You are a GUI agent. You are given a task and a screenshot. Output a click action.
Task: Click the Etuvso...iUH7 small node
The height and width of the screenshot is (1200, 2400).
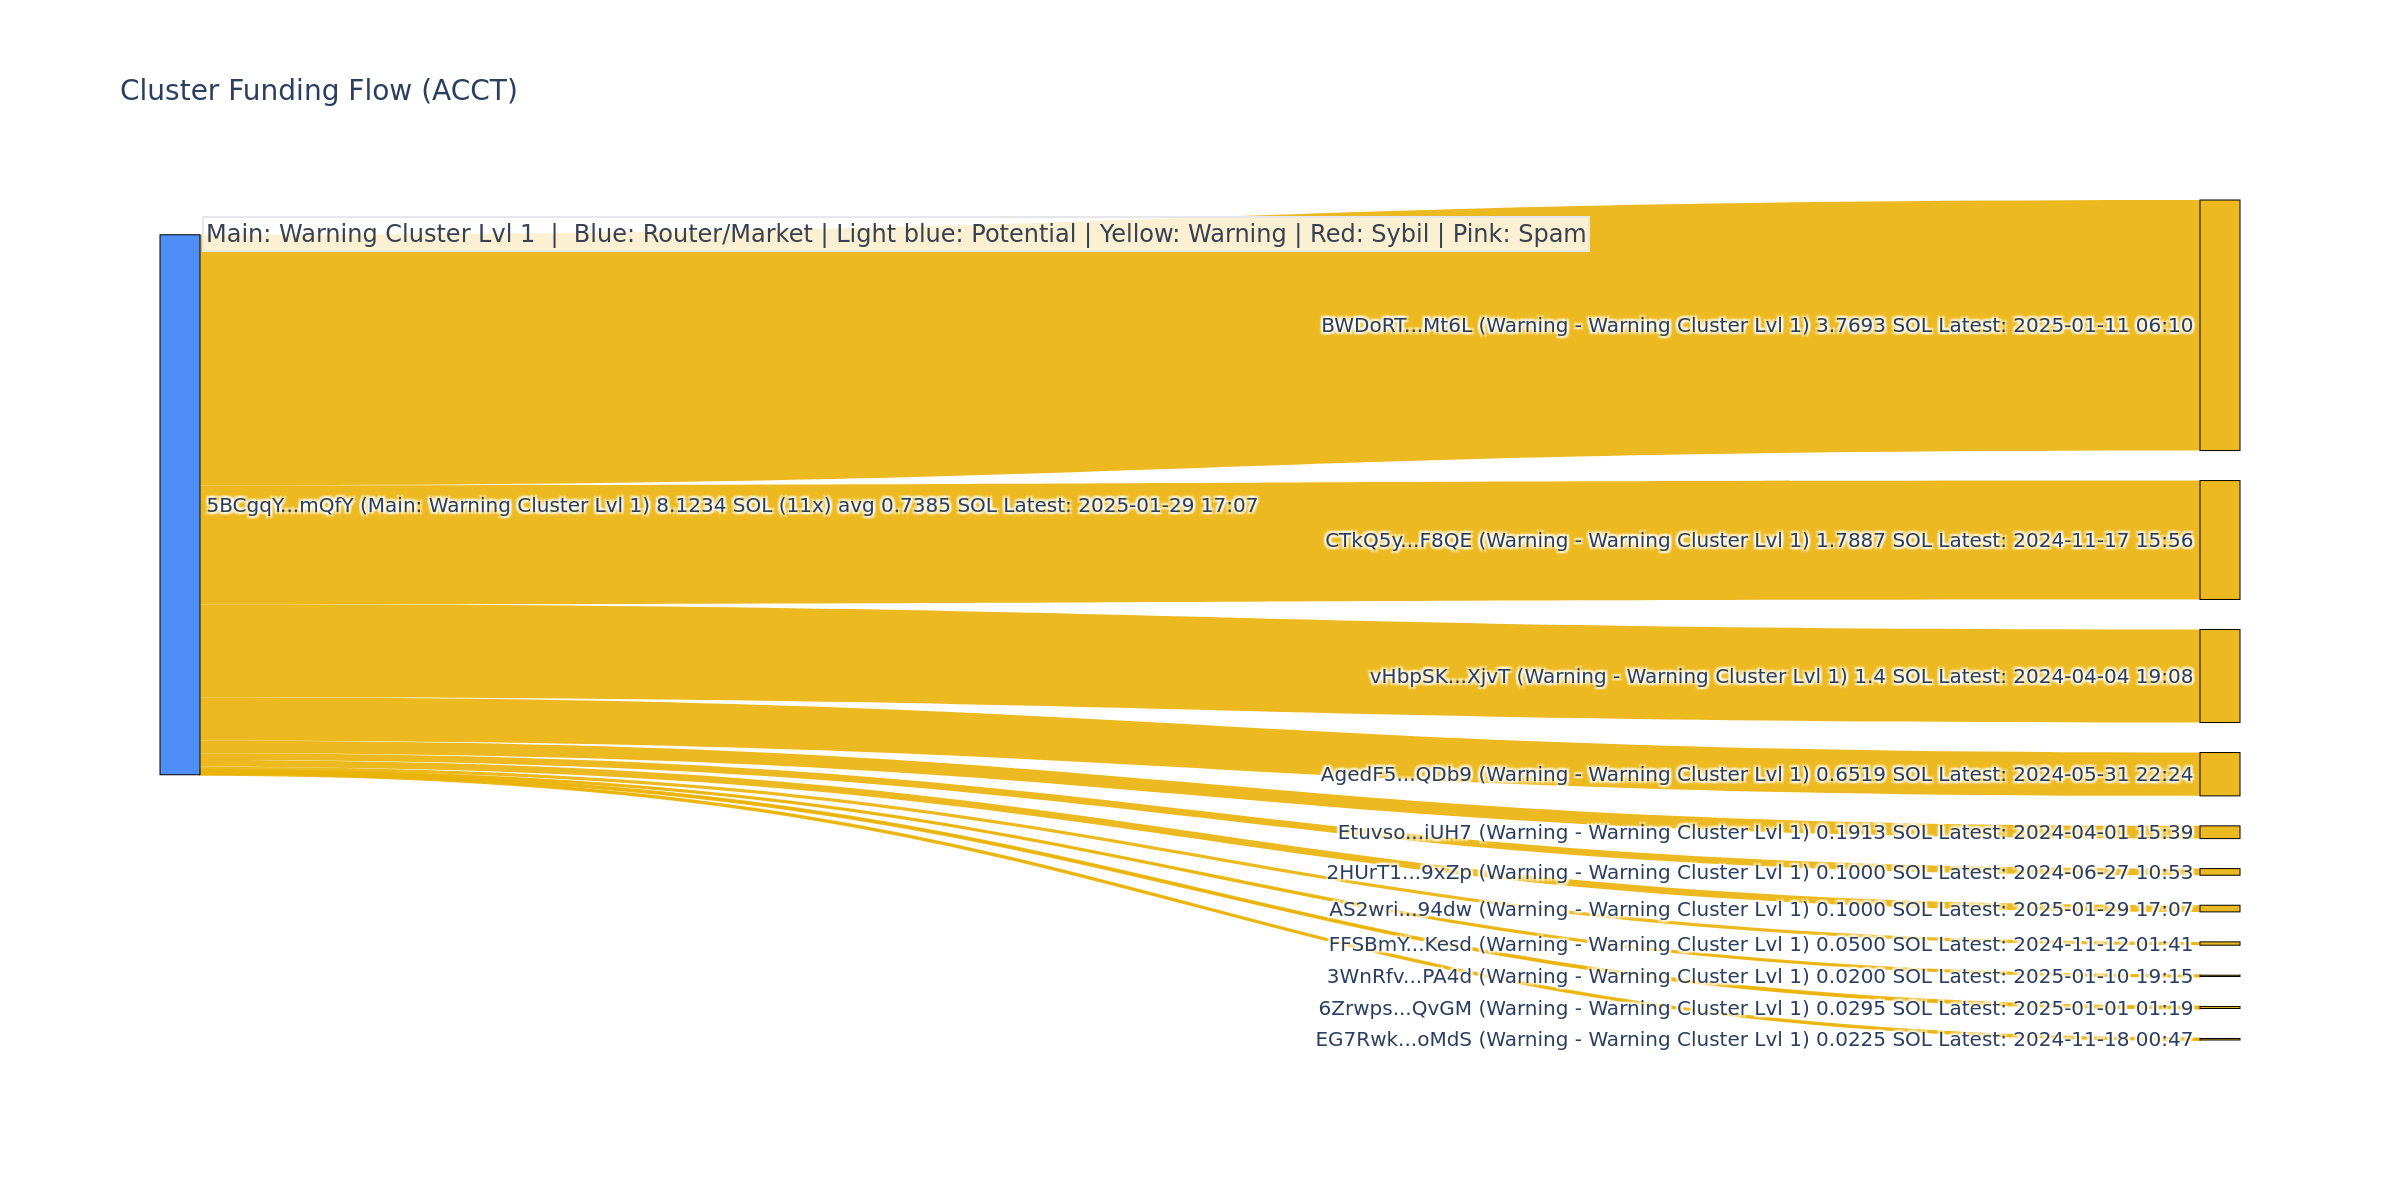(2219, 832)
